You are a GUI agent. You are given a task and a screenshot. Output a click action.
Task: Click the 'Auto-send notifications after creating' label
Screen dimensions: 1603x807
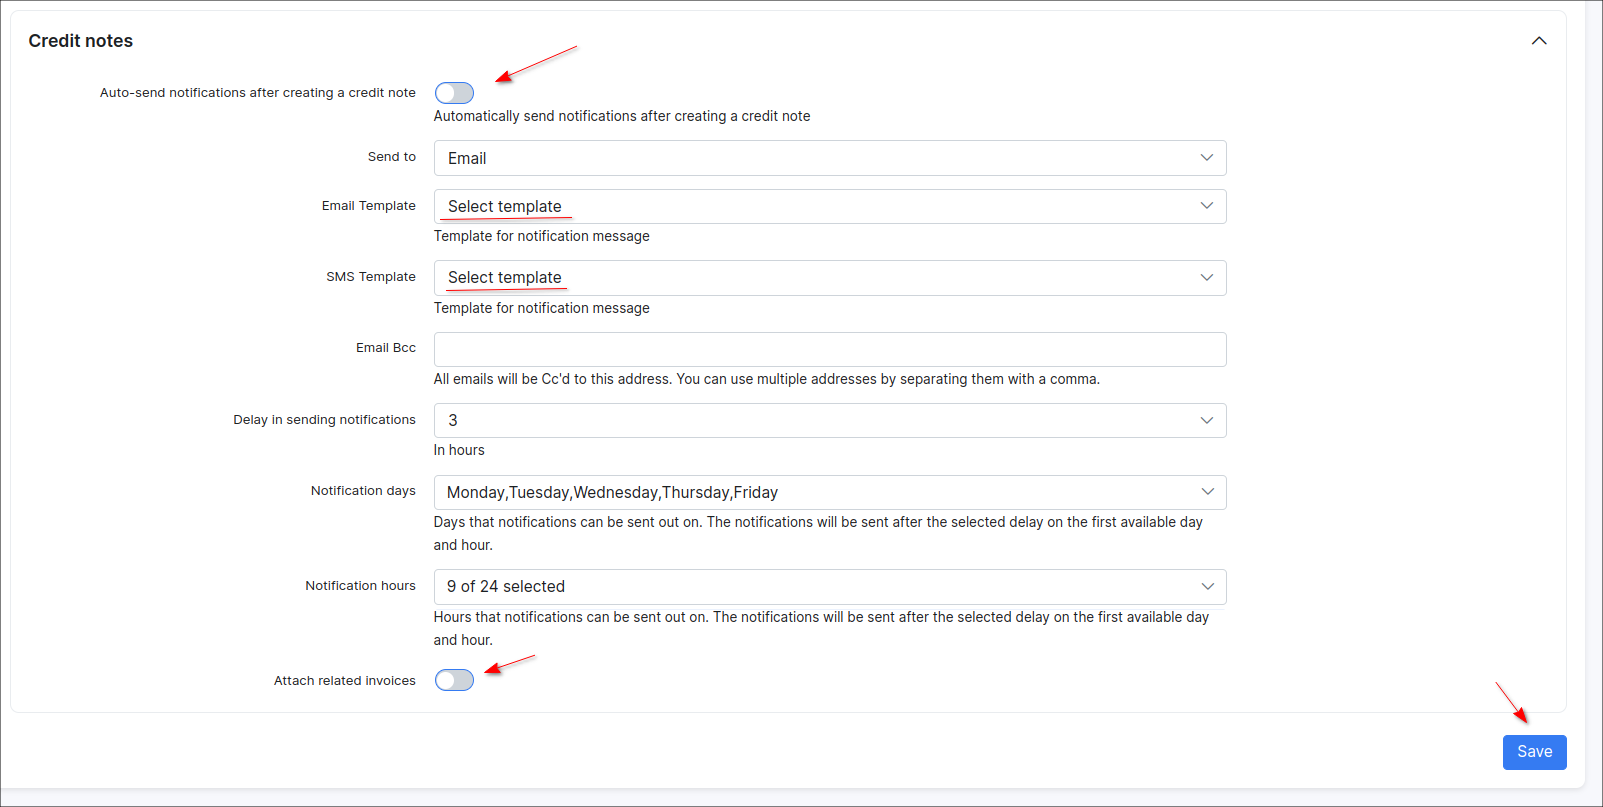coord(257,93)
